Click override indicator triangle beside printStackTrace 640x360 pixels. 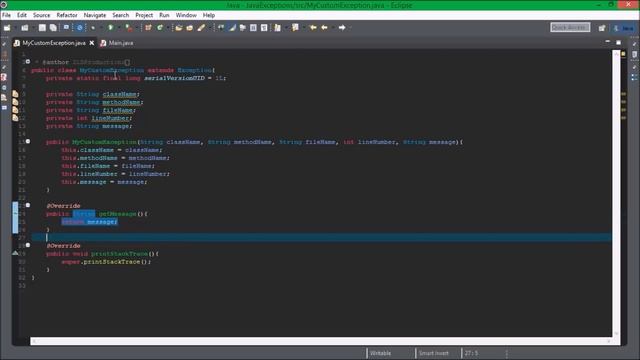(x=15, y=253)
